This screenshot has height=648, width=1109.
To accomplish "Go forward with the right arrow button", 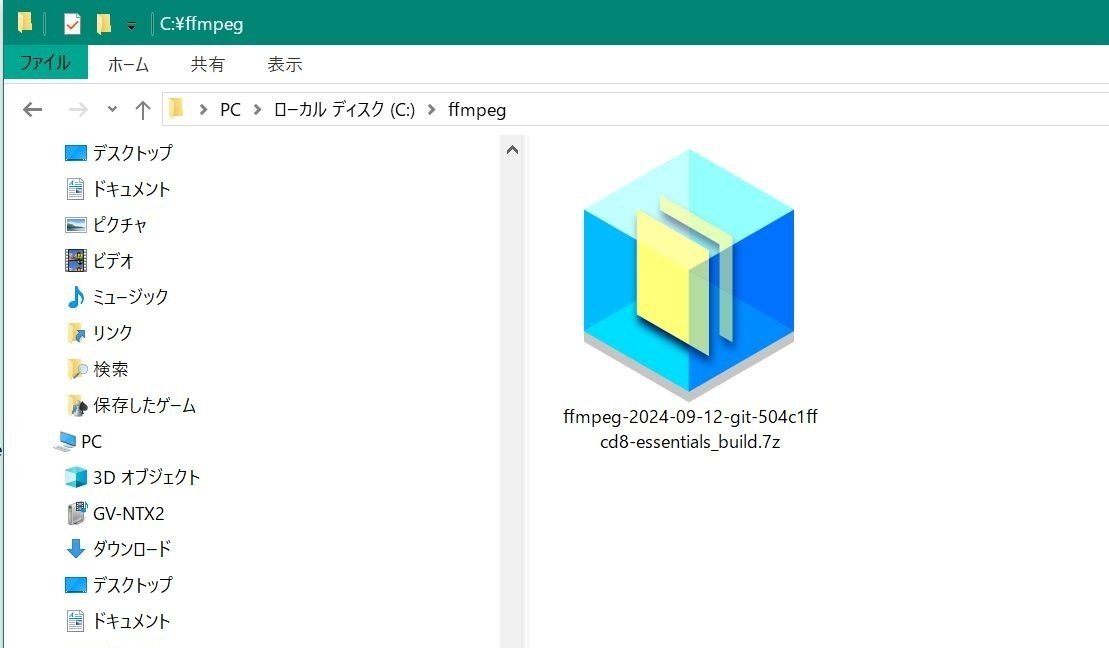I will 78,110.
